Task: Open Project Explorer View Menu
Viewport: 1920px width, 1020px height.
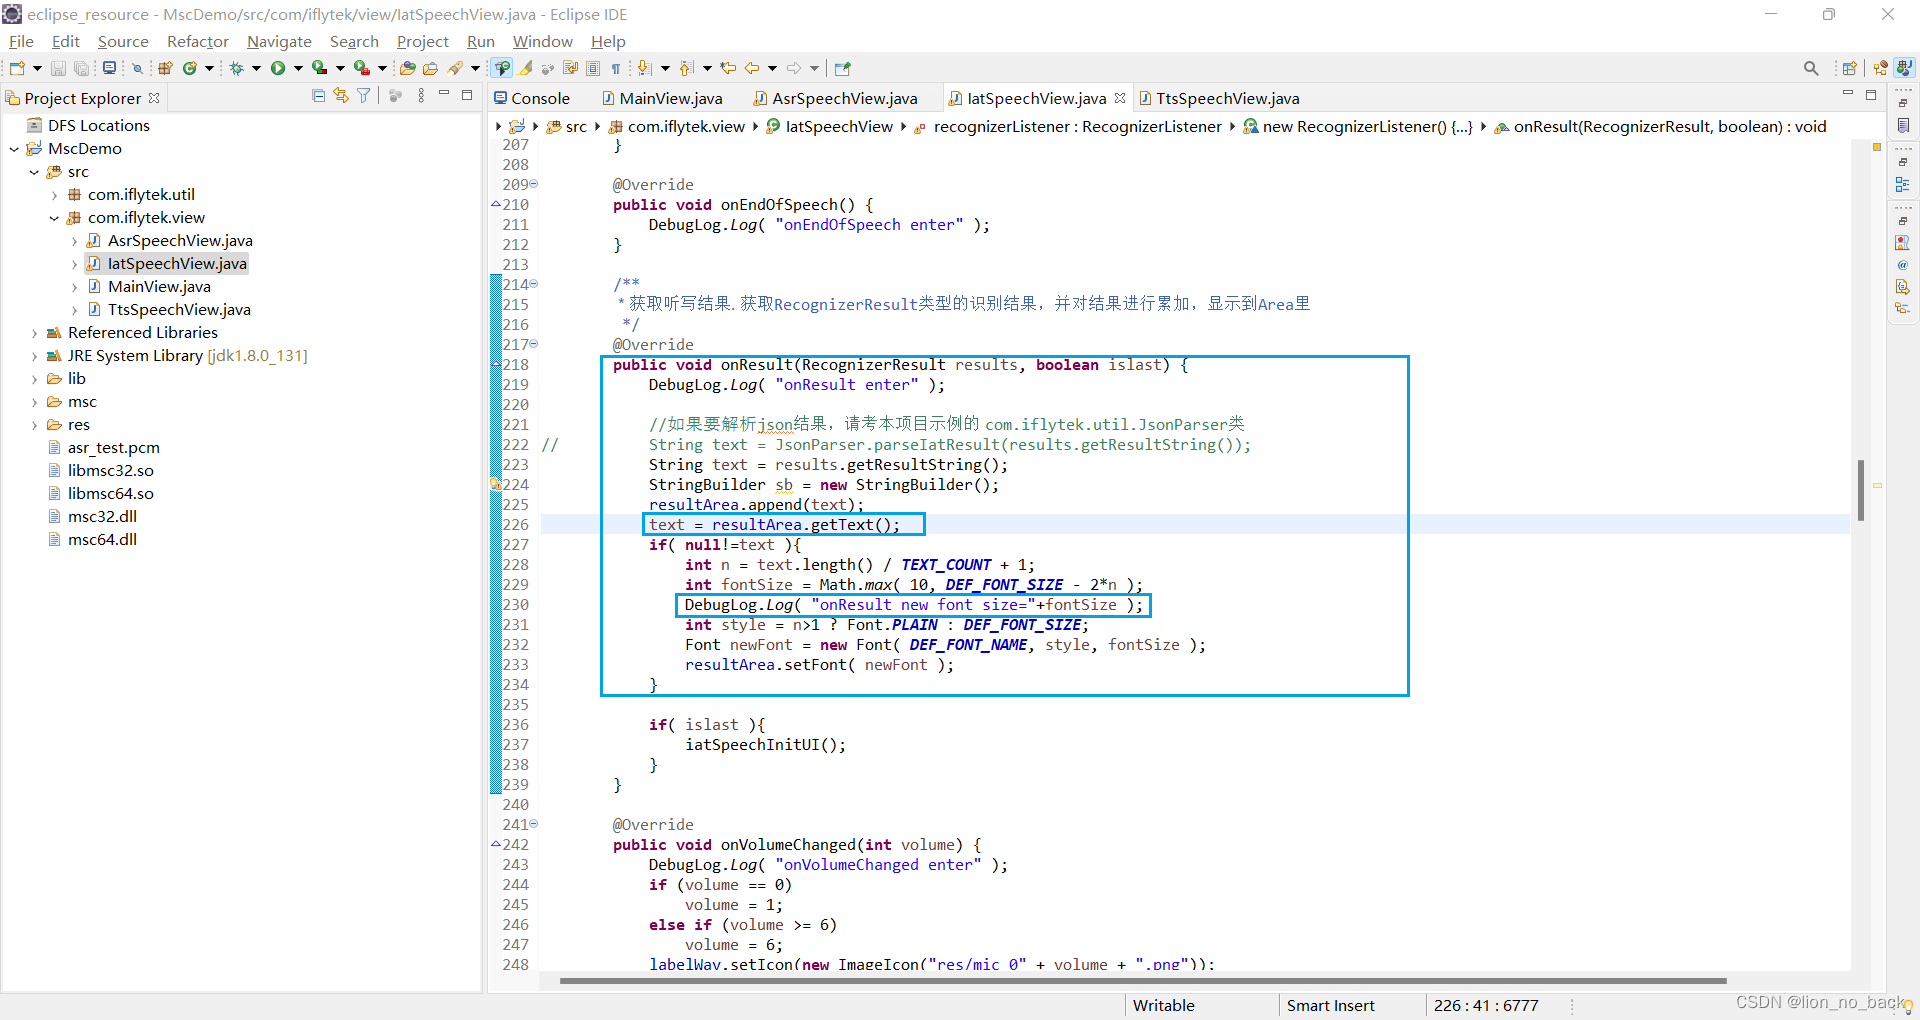Action: click(421, 96)
